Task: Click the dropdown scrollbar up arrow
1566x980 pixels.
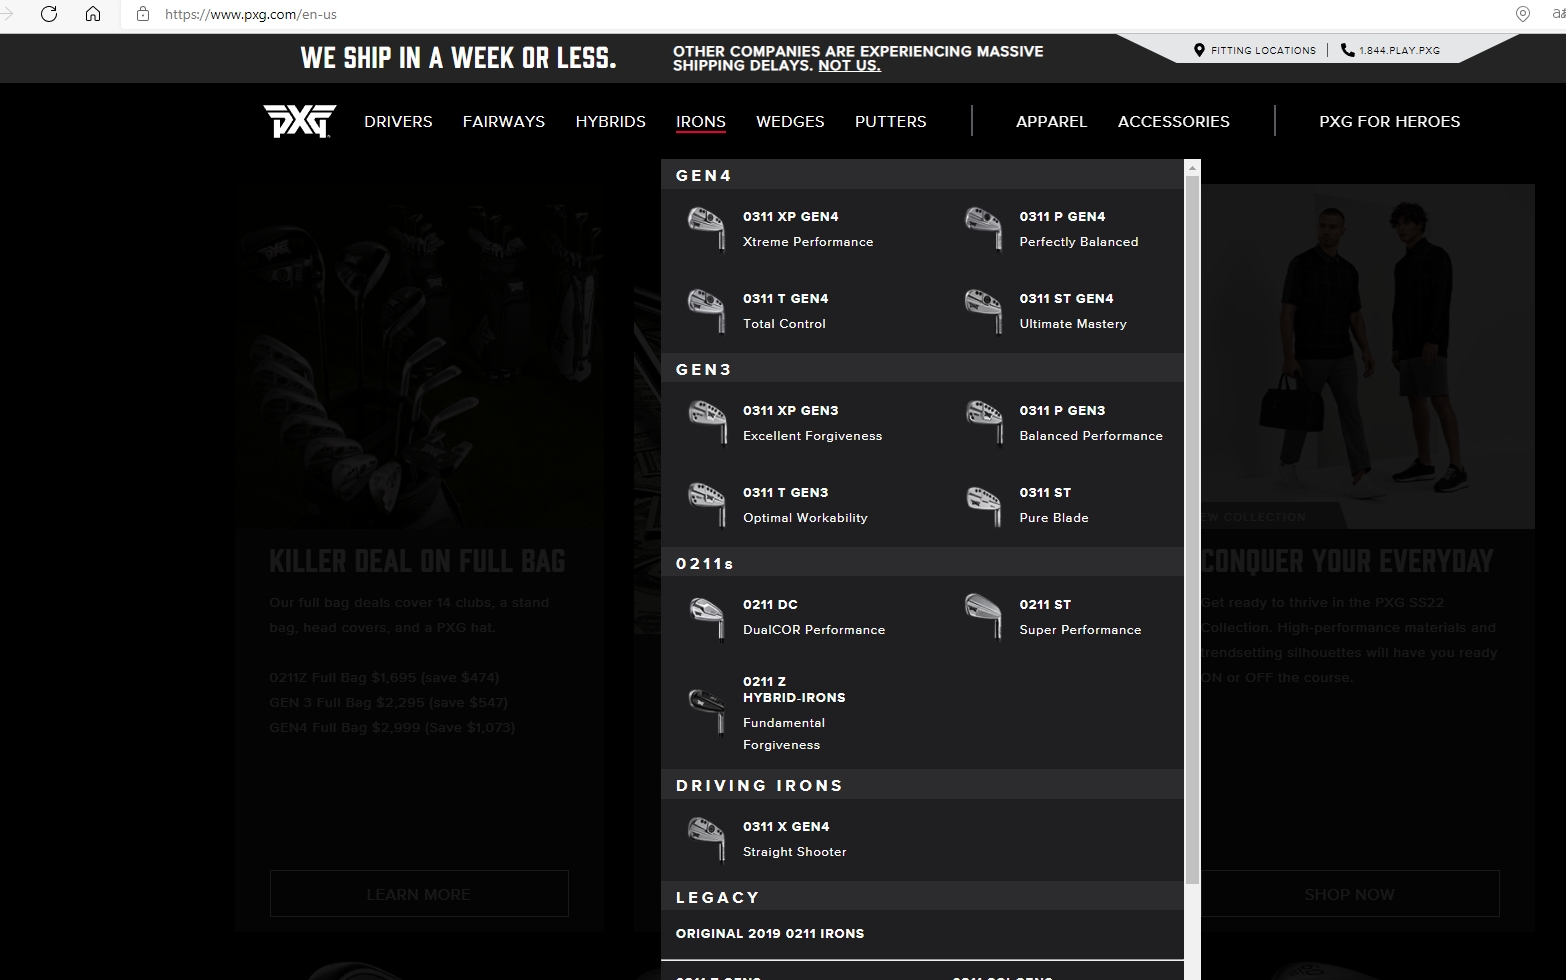Action: pos(1192,167)
